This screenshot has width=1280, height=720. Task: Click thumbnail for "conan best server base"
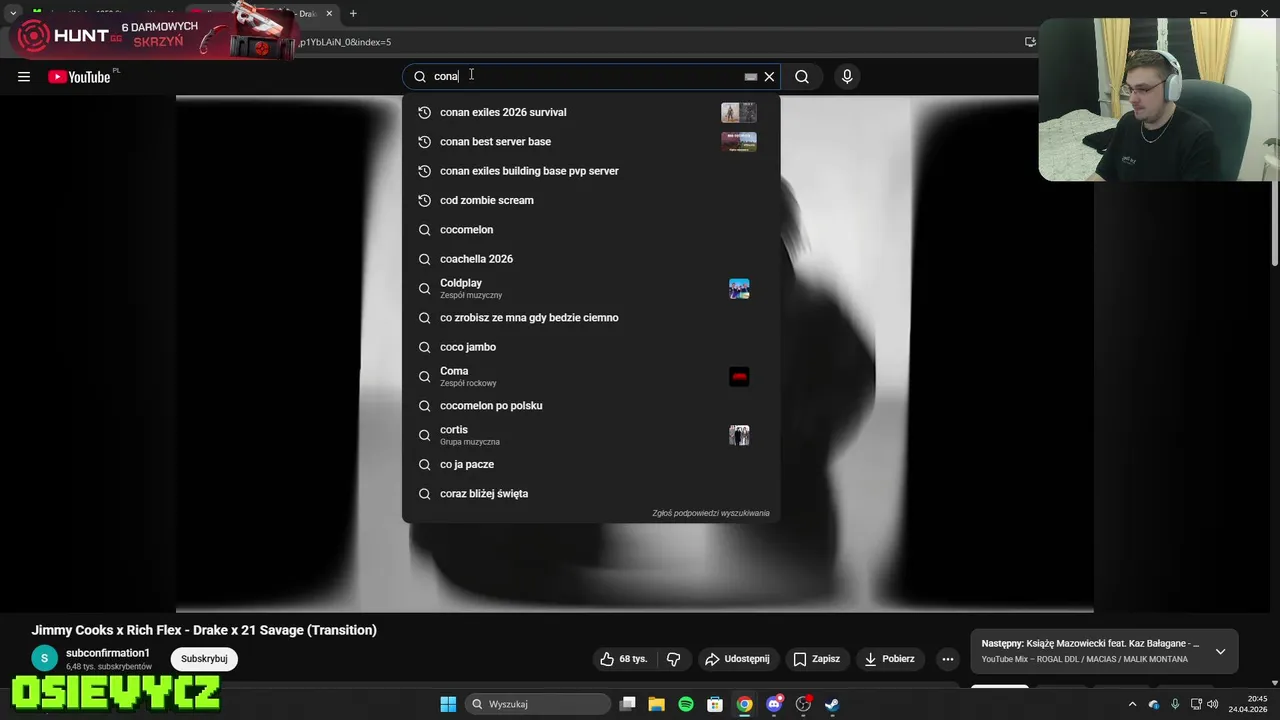tap(739, 142)
